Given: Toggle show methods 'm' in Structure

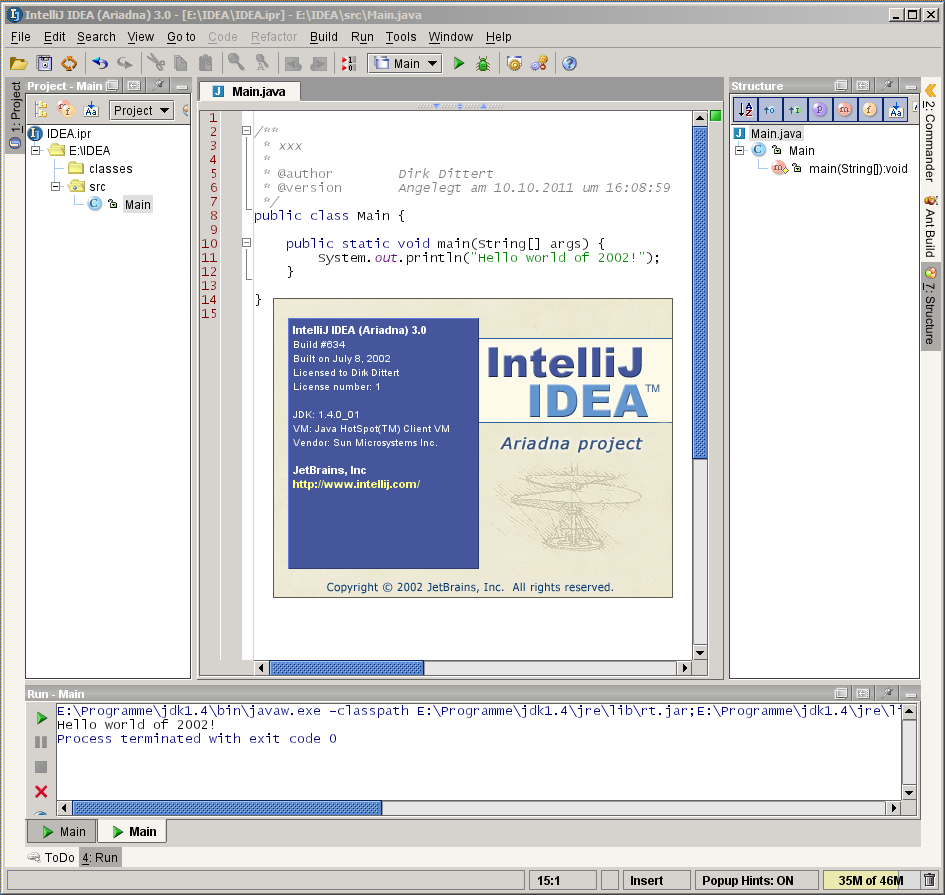Looking at the screenshot, I should tap(844, 110).
